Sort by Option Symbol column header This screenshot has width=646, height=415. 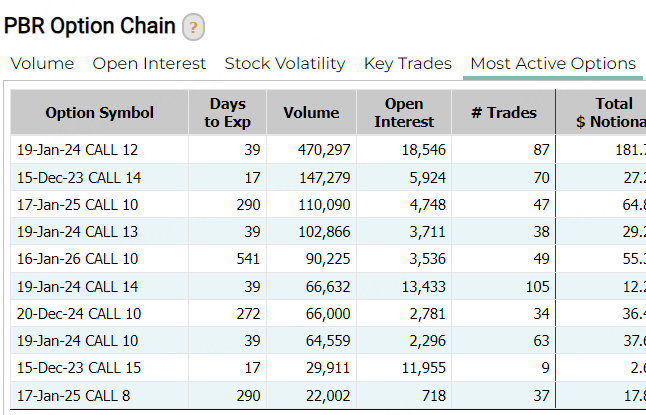pyautogui.click(x=100, y=113)
